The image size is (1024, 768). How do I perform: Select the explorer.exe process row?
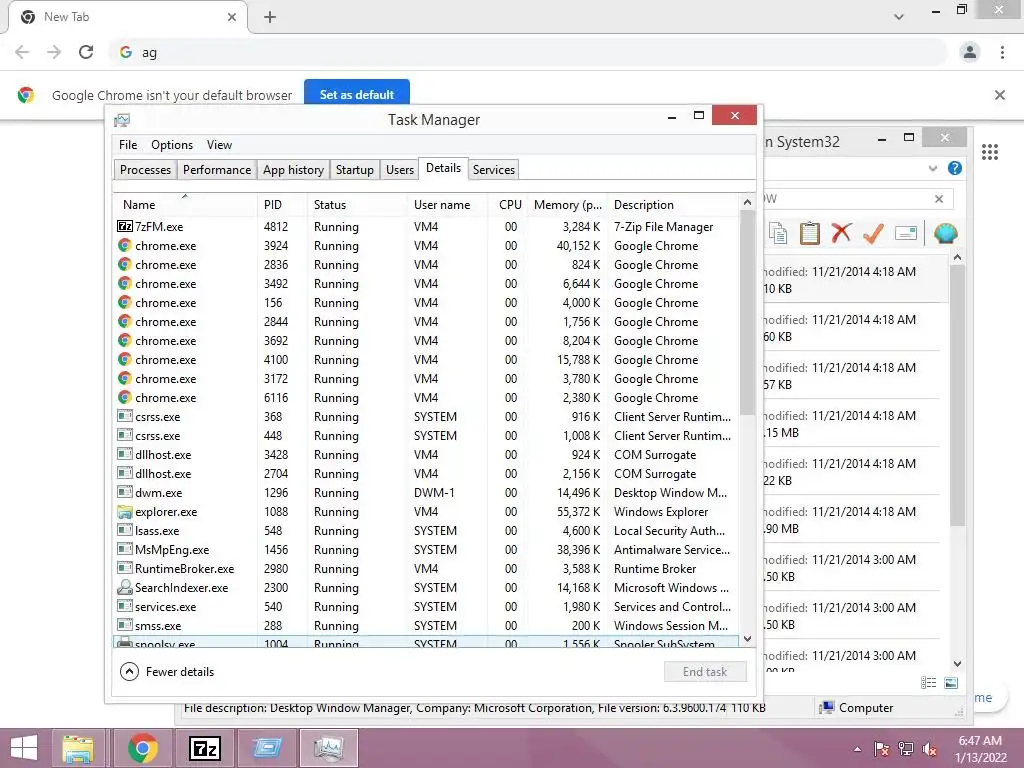[426, 512]
